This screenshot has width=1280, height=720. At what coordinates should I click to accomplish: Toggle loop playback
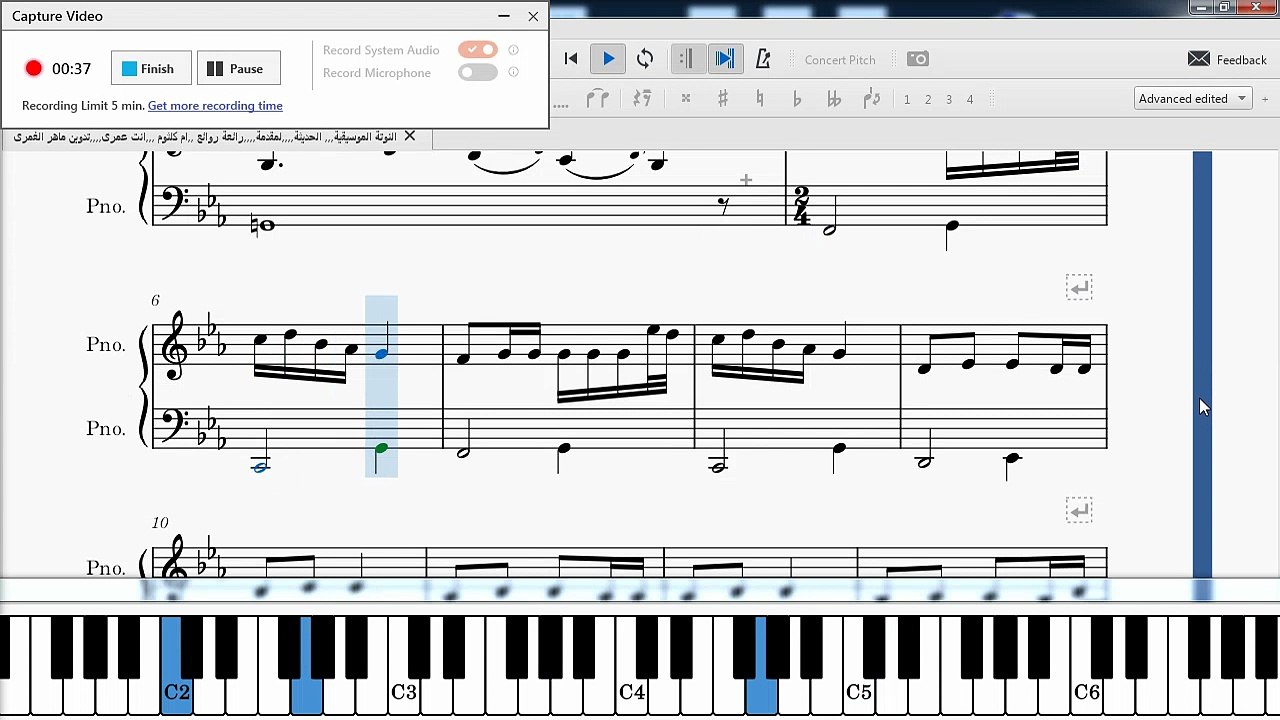pos(645,59)
